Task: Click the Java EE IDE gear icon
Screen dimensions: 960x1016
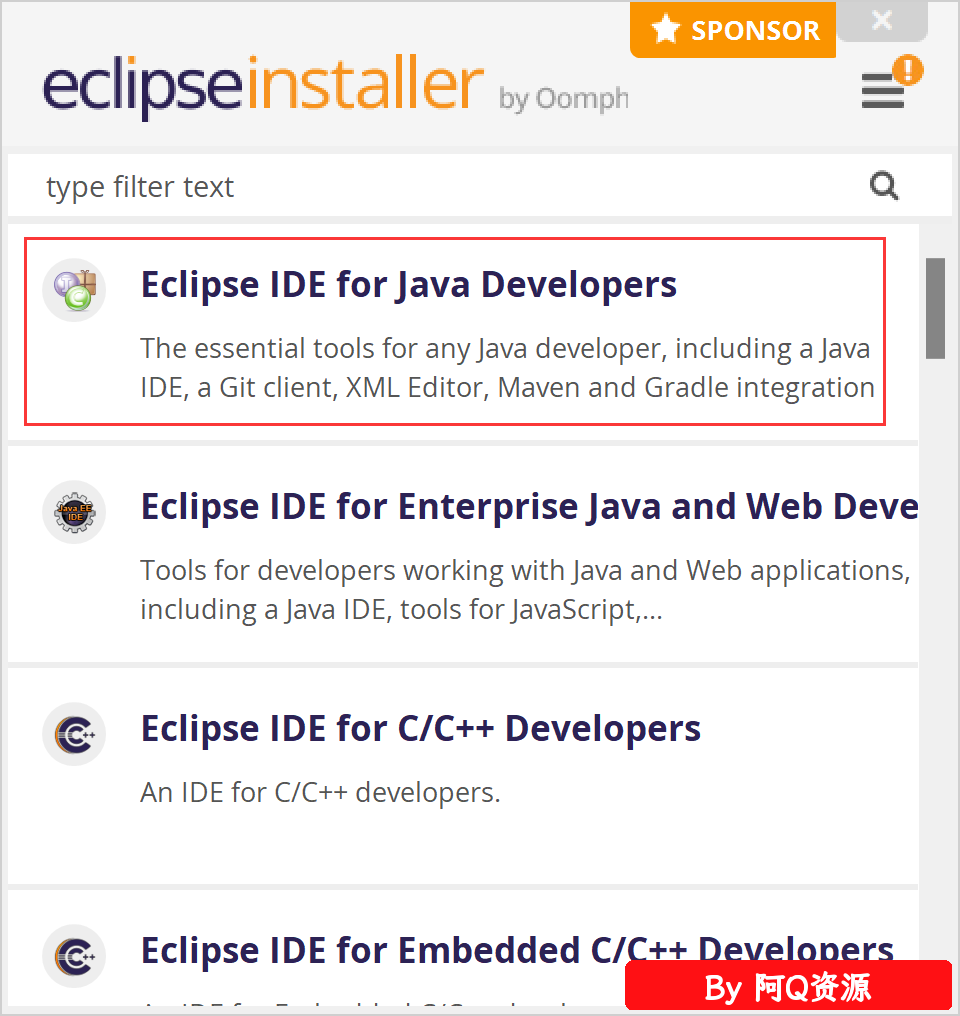Action: click(74, 512)
